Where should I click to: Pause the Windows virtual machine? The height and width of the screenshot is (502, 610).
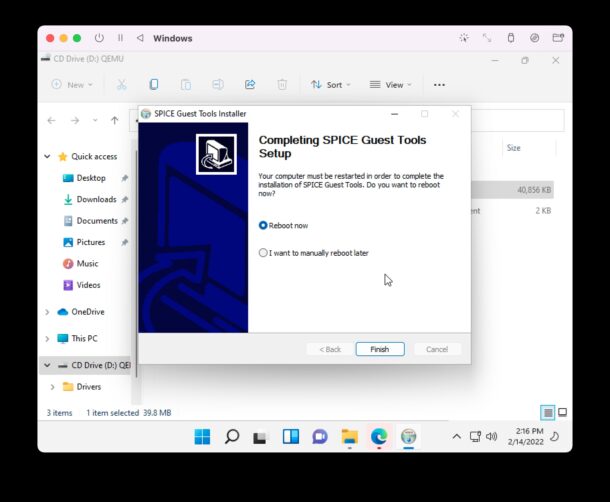pyautogui.click(x=120, y=38)
